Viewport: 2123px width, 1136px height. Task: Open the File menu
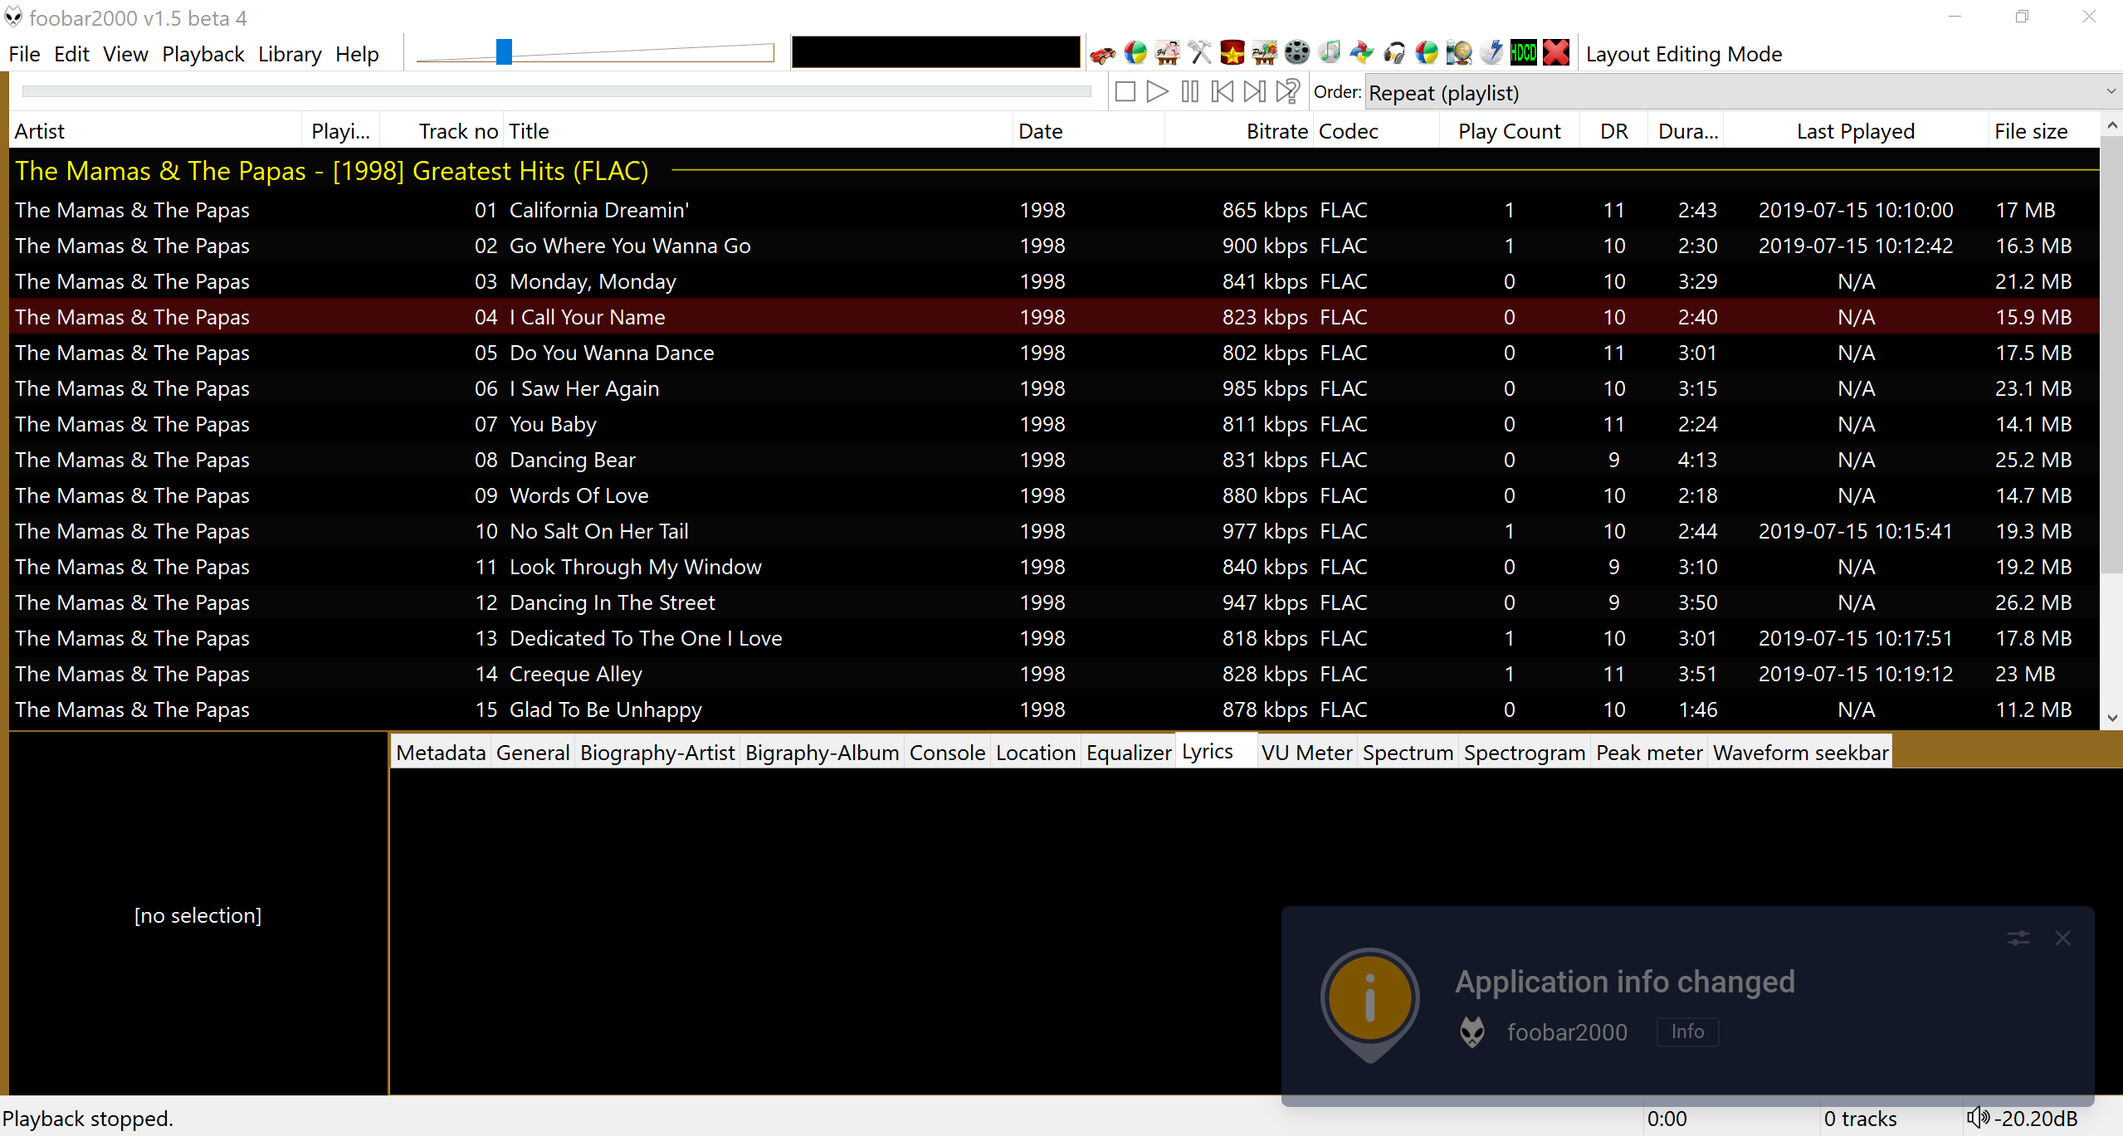(x=24, y=54)
